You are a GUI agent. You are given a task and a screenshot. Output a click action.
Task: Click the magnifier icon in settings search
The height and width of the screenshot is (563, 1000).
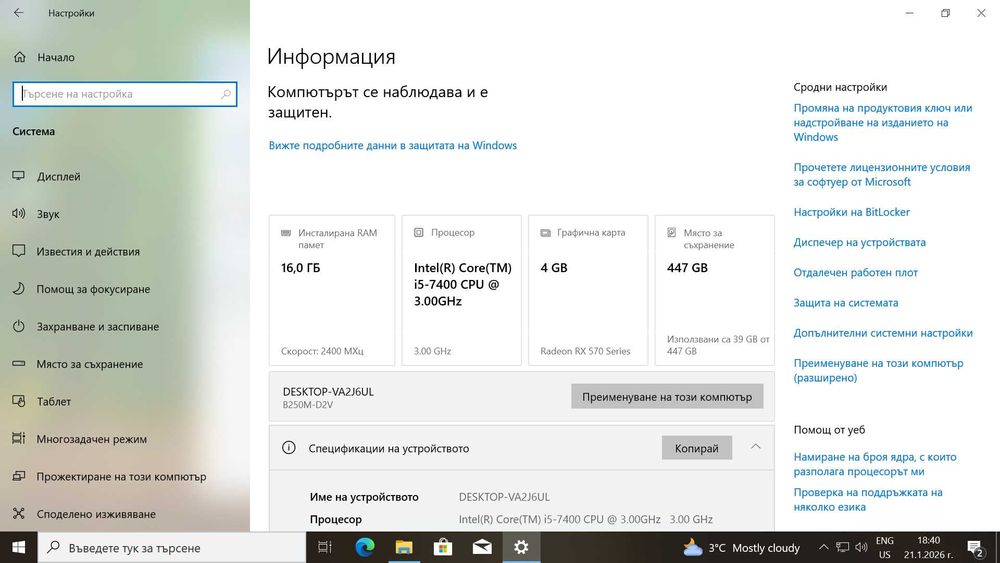[226, 94]
